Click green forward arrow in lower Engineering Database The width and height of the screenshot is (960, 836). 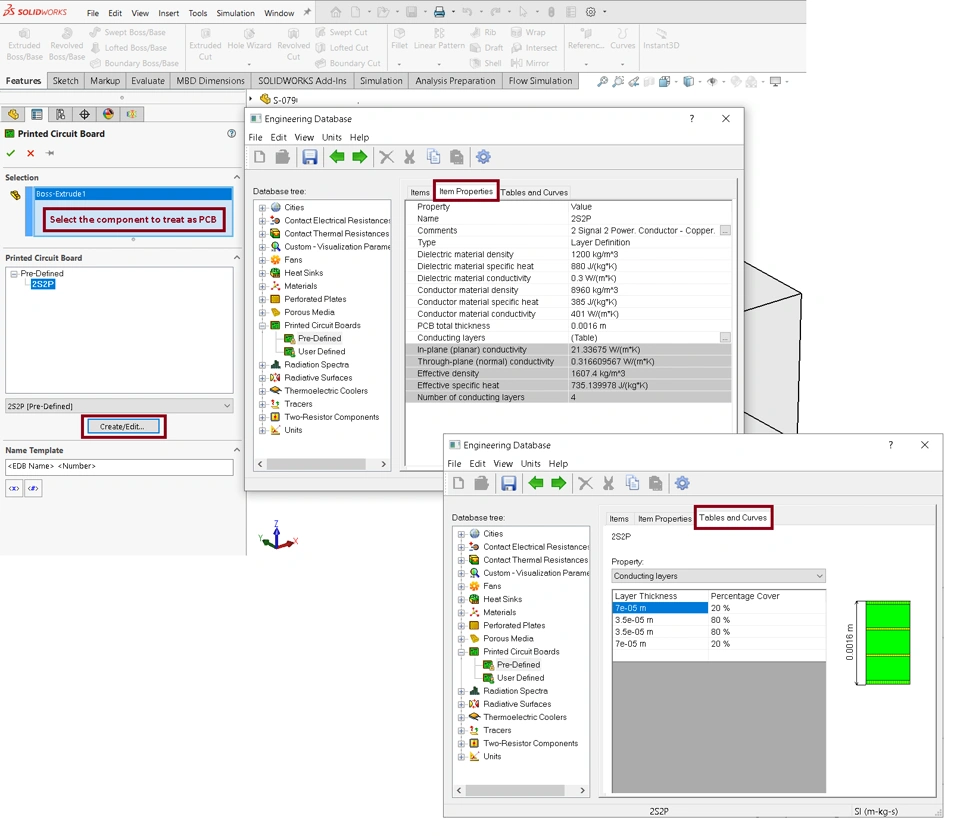559,483
